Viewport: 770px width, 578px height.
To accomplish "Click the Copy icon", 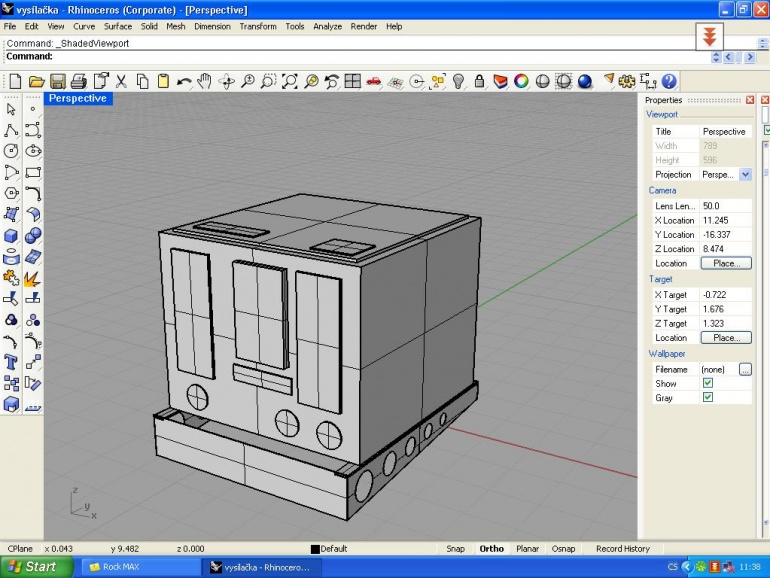I will coord(142,81).
